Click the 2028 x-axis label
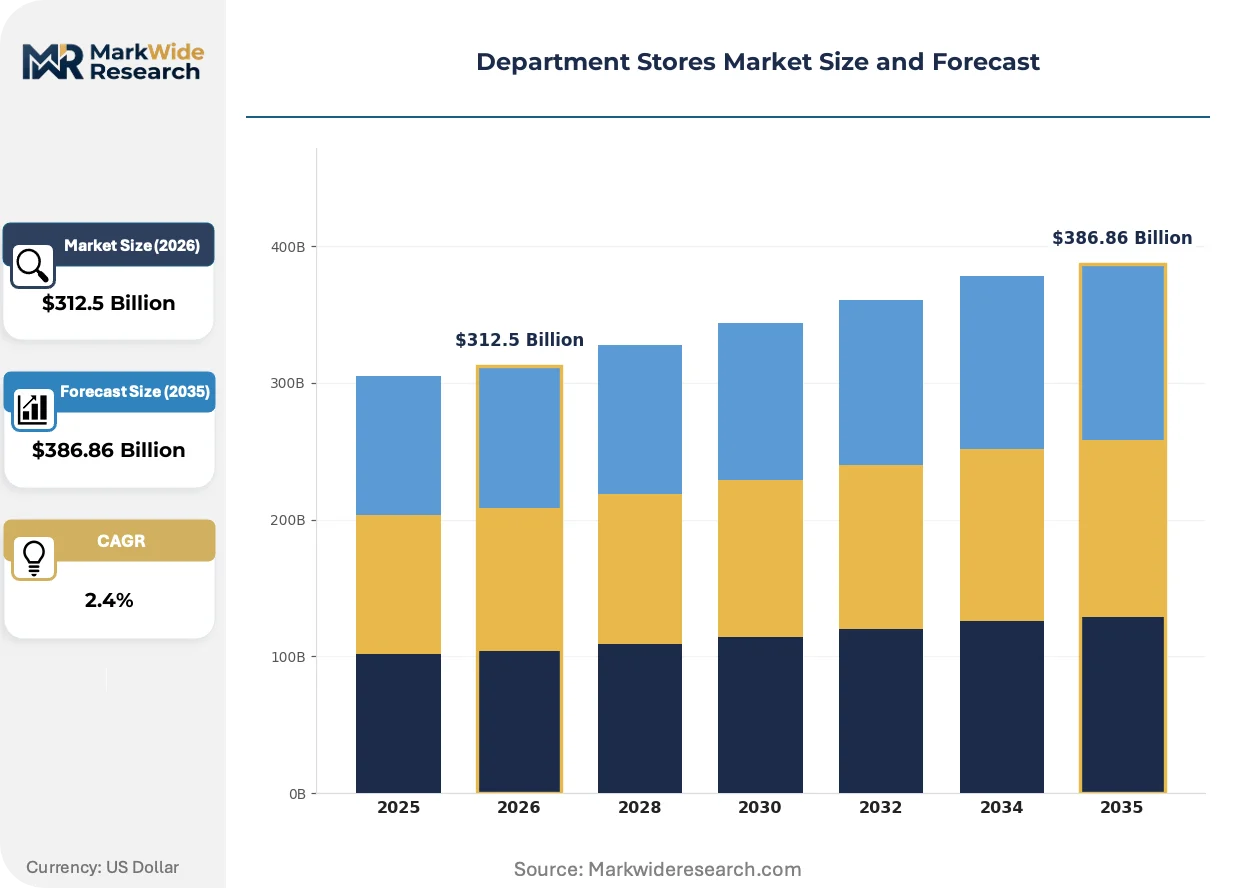 [640, 808]
